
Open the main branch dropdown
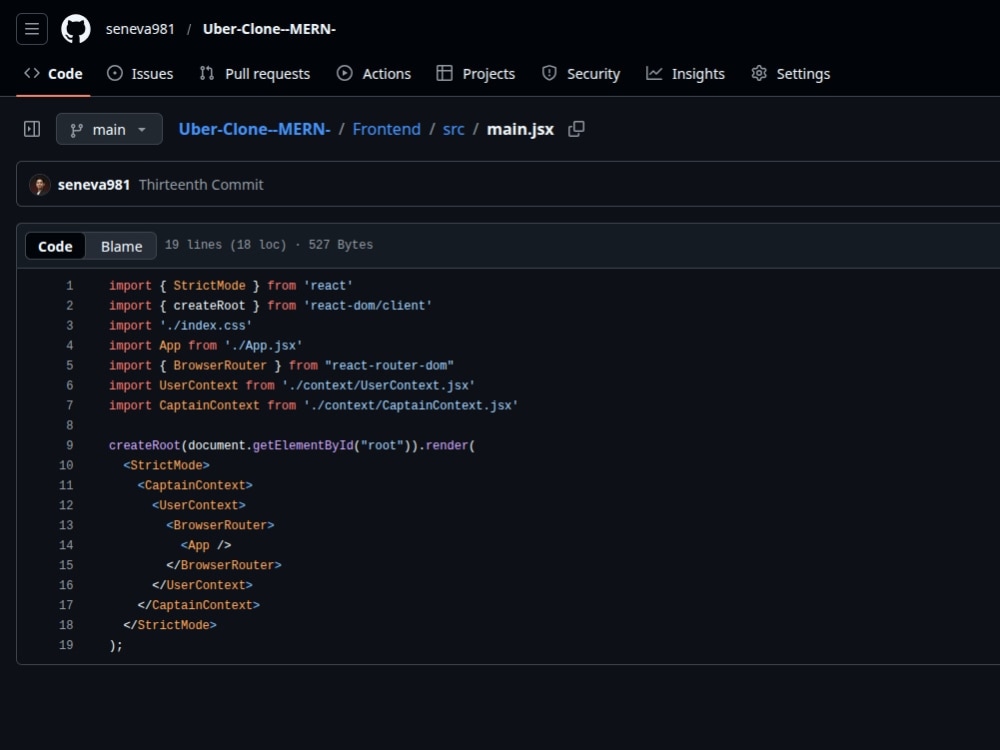coord(109,129)
